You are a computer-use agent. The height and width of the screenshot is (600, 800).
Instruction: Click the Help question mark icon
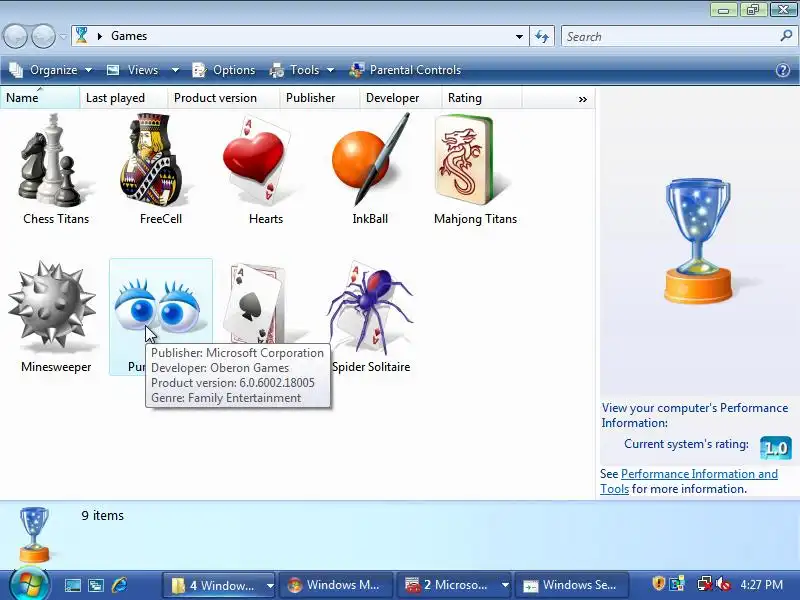[x=783, y=70]
